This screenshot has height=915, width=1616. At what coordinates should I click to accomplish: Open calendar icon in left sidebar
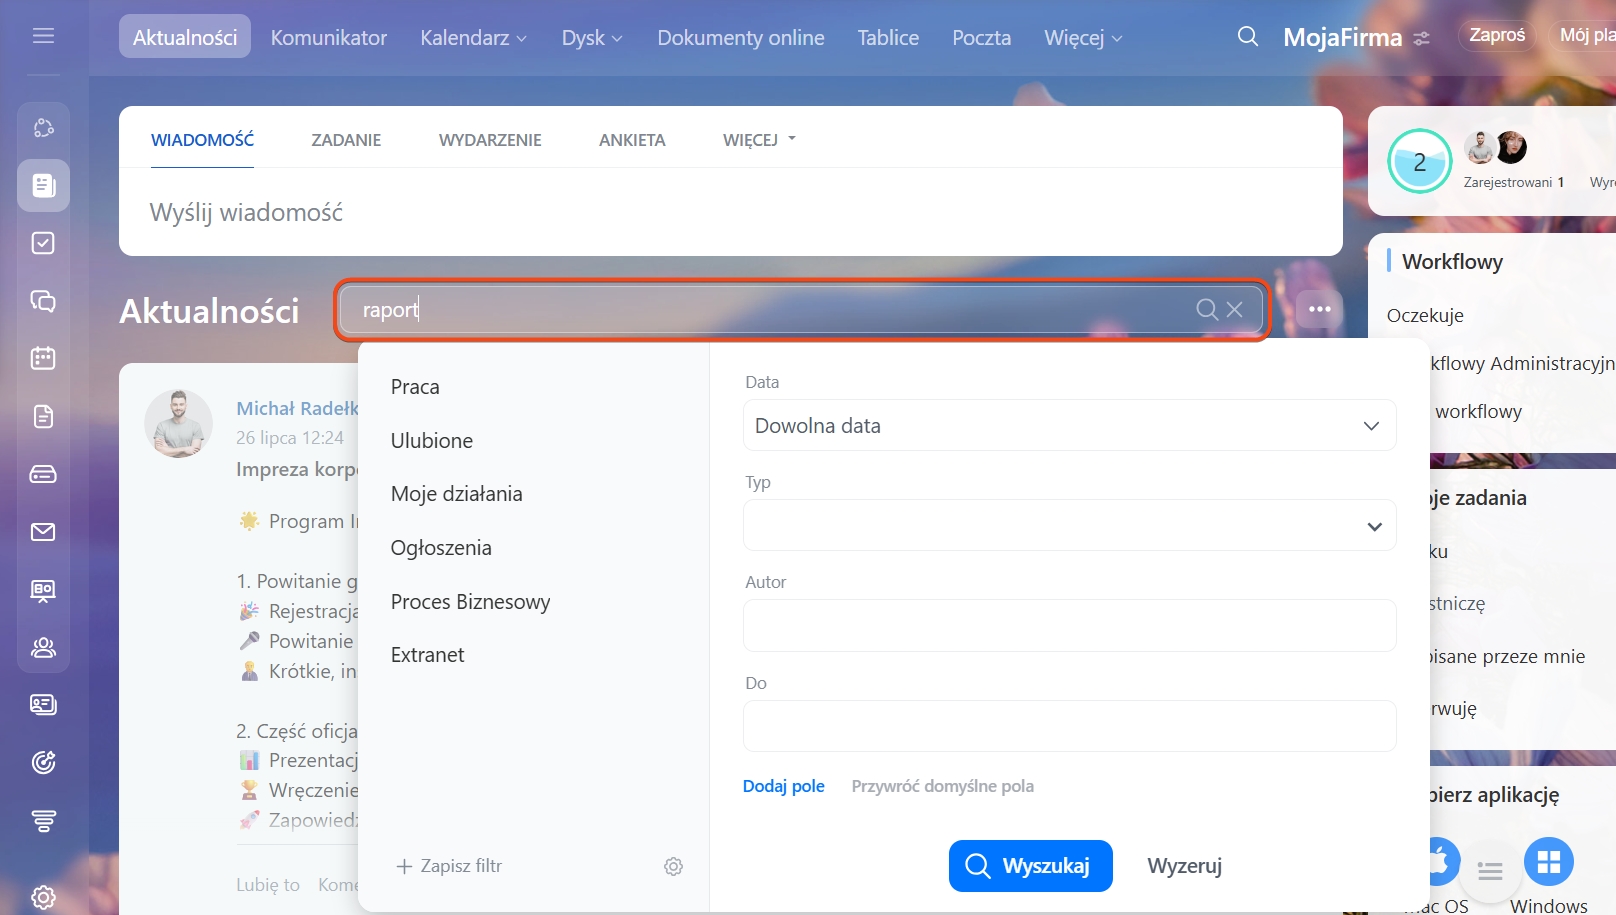pyautogui.click(x=43, y=358)
